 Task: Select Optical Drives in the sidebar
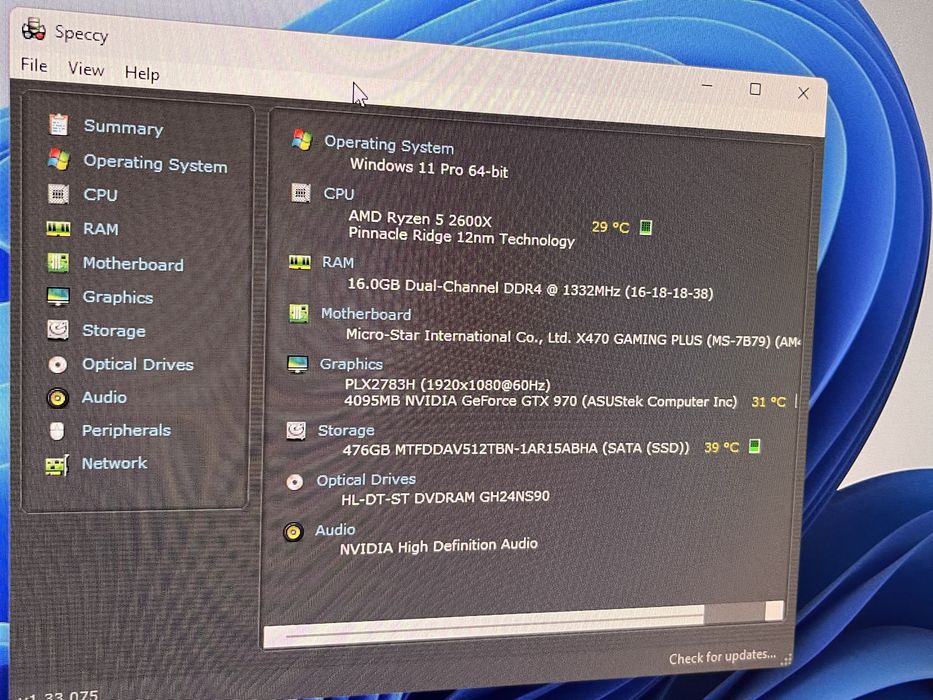click(137, 364)
